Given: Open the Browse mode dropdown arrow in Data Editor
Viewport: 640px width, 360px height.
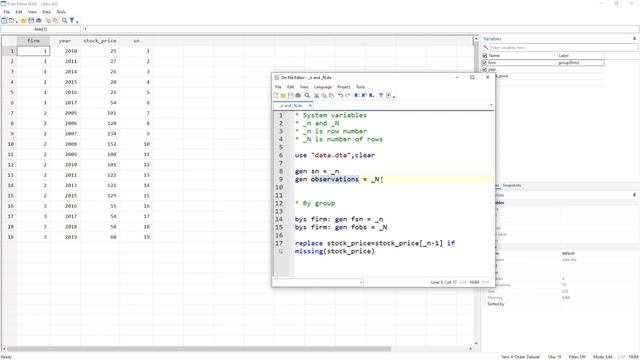Looking at the screenshot, I should (17, 22).
